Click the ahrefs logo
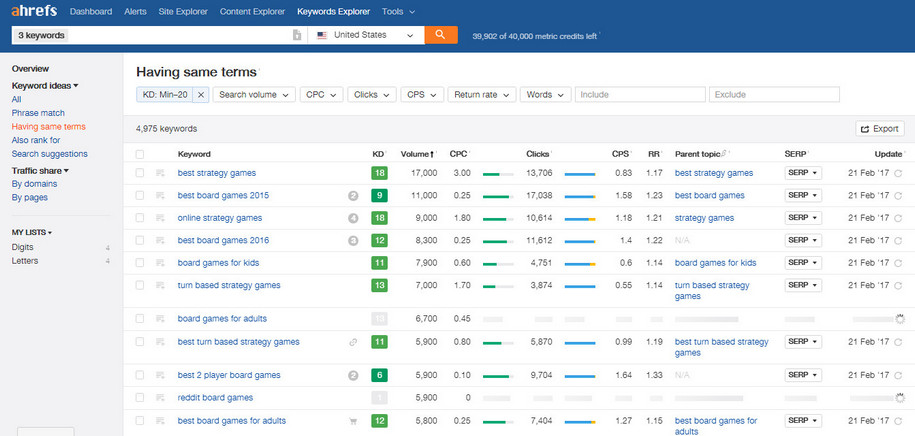 pos(34,11)
